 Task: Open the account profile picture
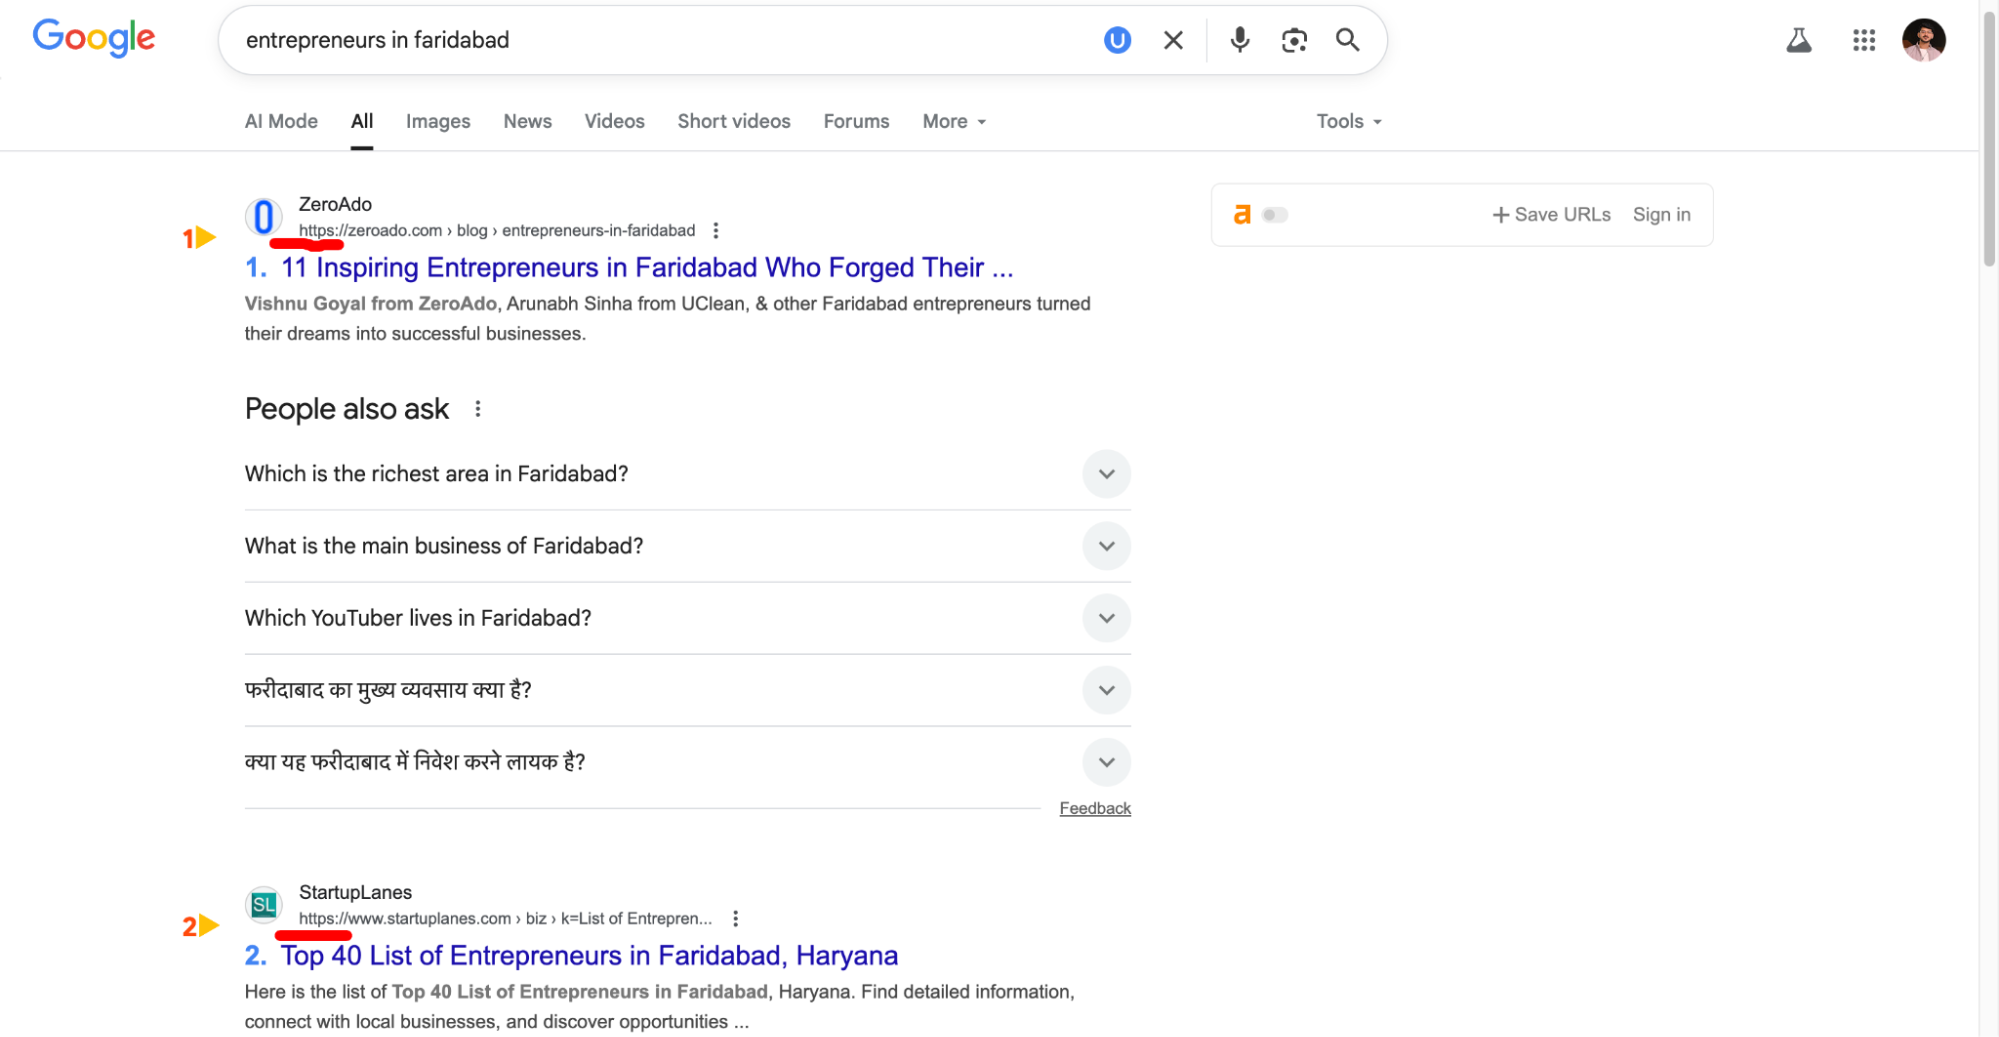(1923, 40)
